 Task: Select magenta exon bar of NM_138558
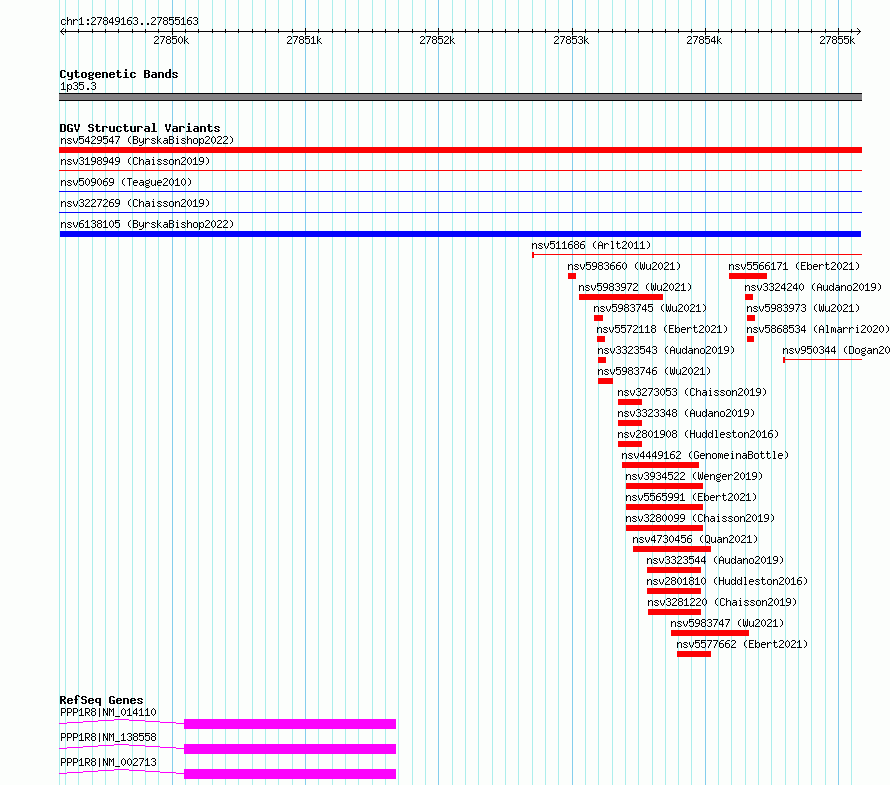point(290,749)
